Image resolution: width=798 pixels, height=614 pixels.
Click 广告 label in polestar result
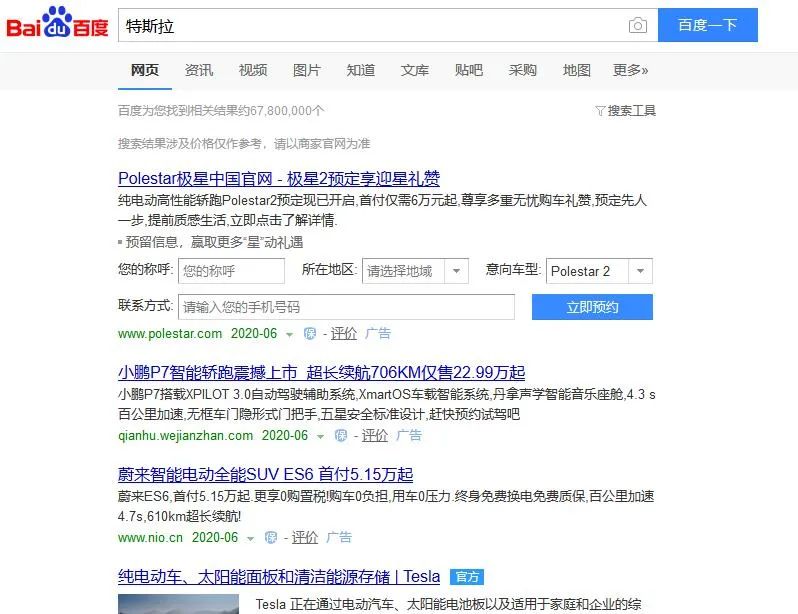coord(378,333)
